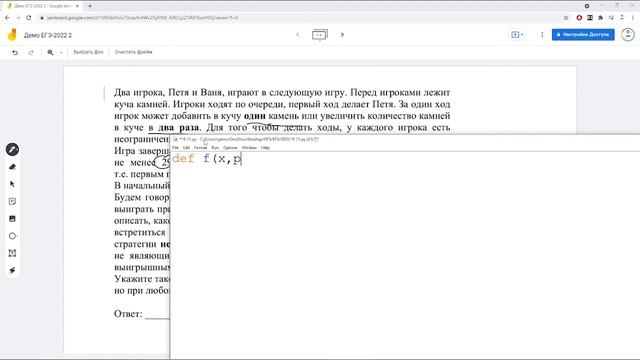Close the Jamboard browser tab
This screenshot has width=640, height=360.
77,6
